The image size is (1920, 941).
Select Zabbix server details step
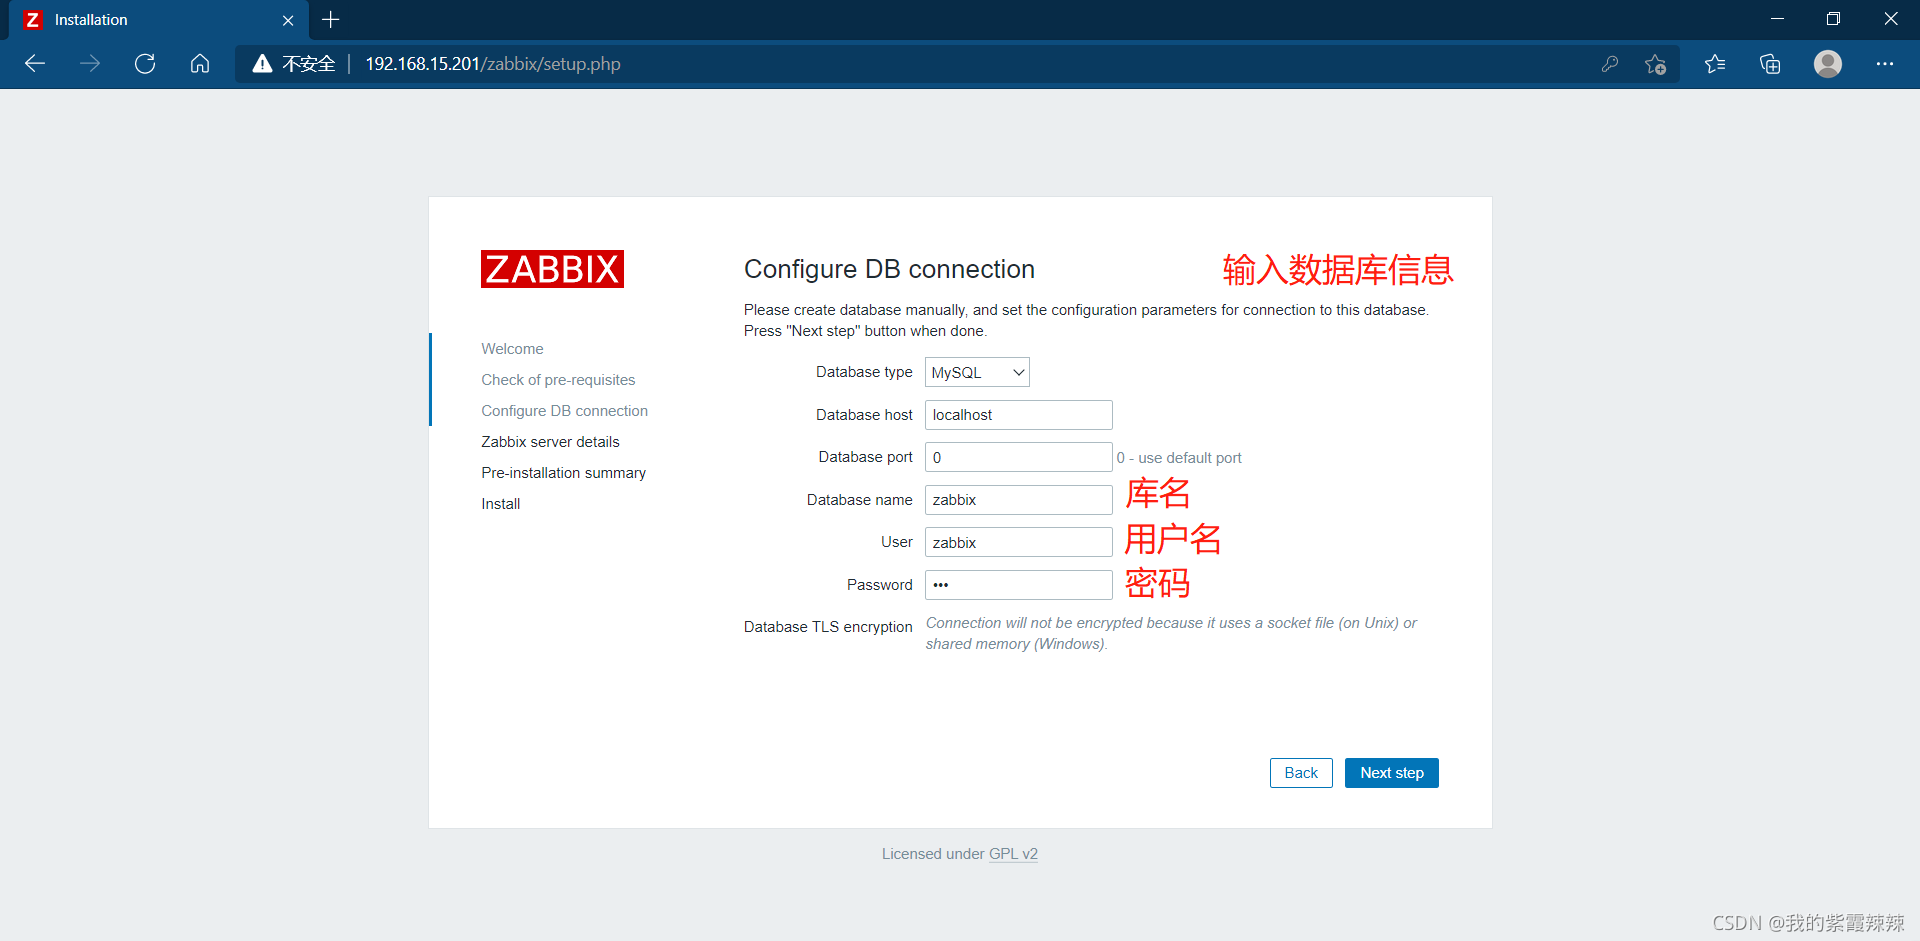(x=550, y=442)
